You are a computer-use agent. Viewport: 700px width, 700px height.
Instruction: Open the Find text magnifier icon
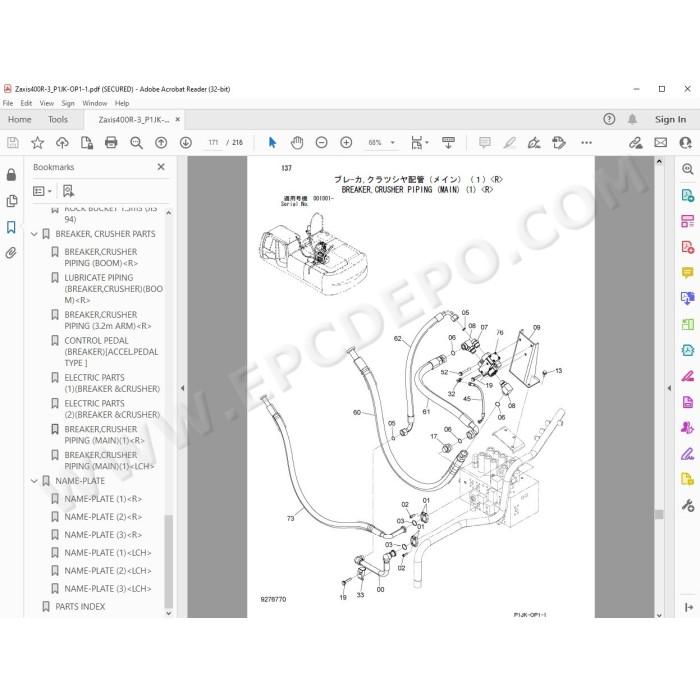(x=136, y=142)
